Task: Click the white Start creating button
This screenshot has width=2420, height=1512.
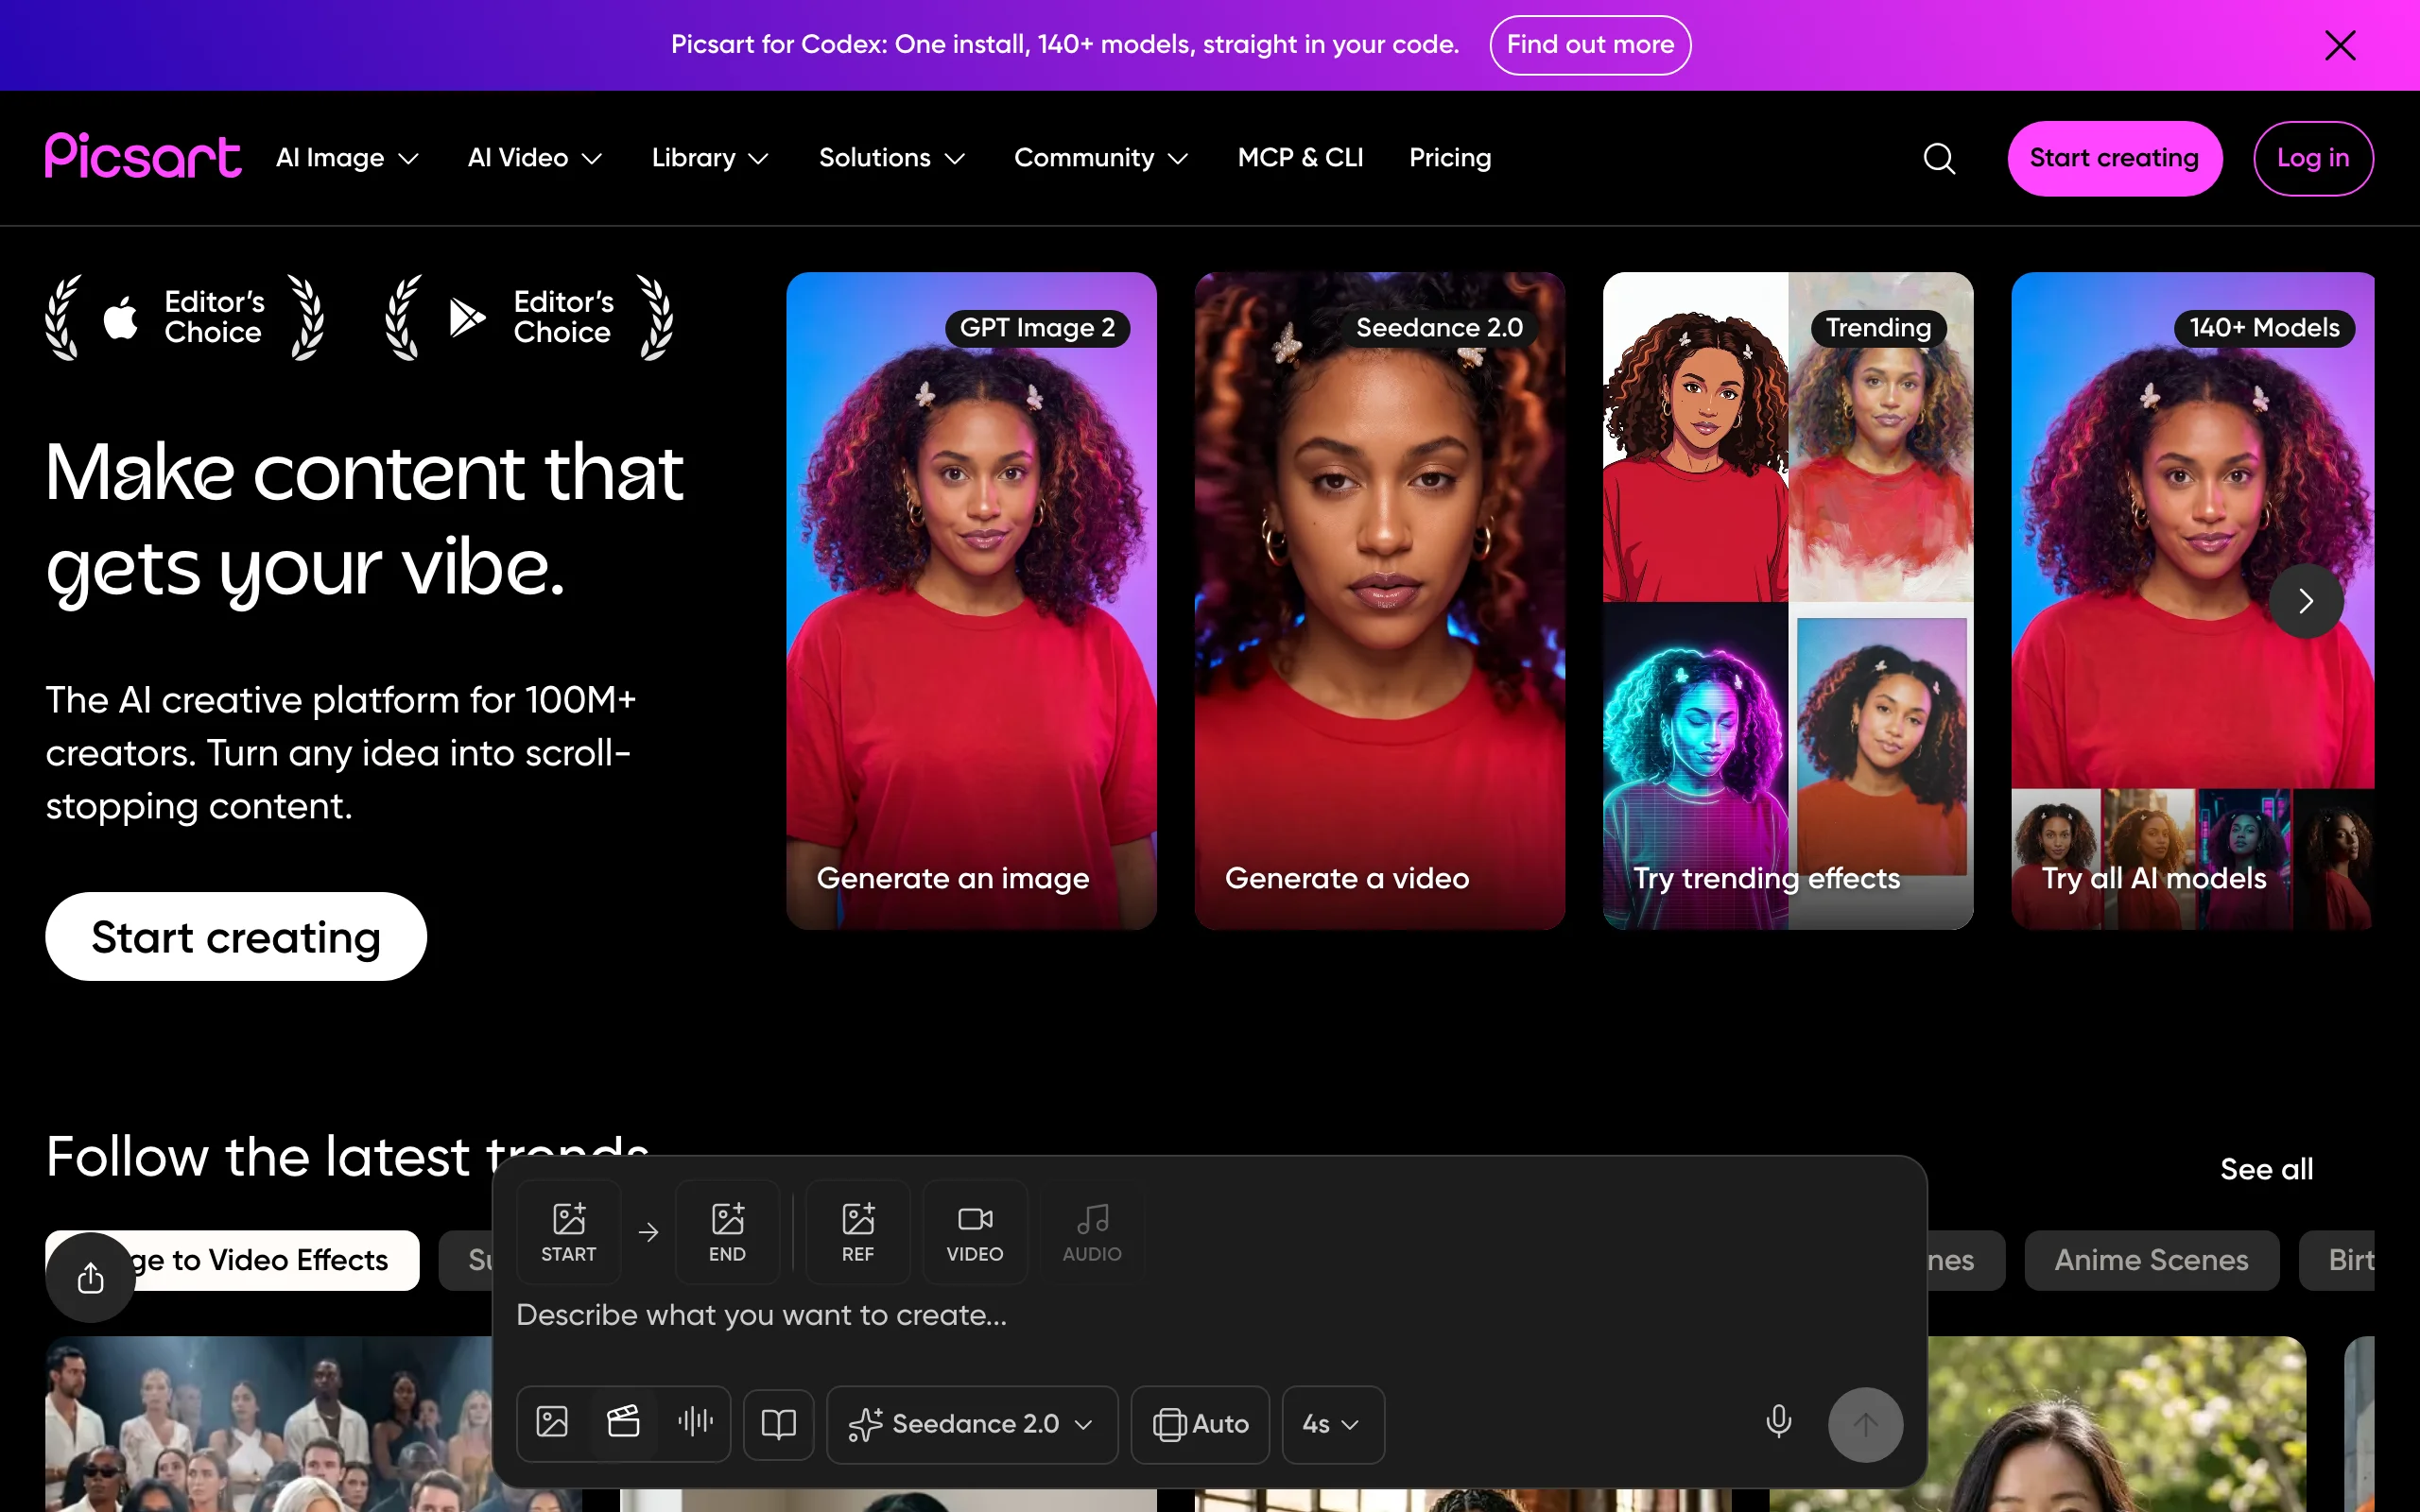Action: (236, 937)
